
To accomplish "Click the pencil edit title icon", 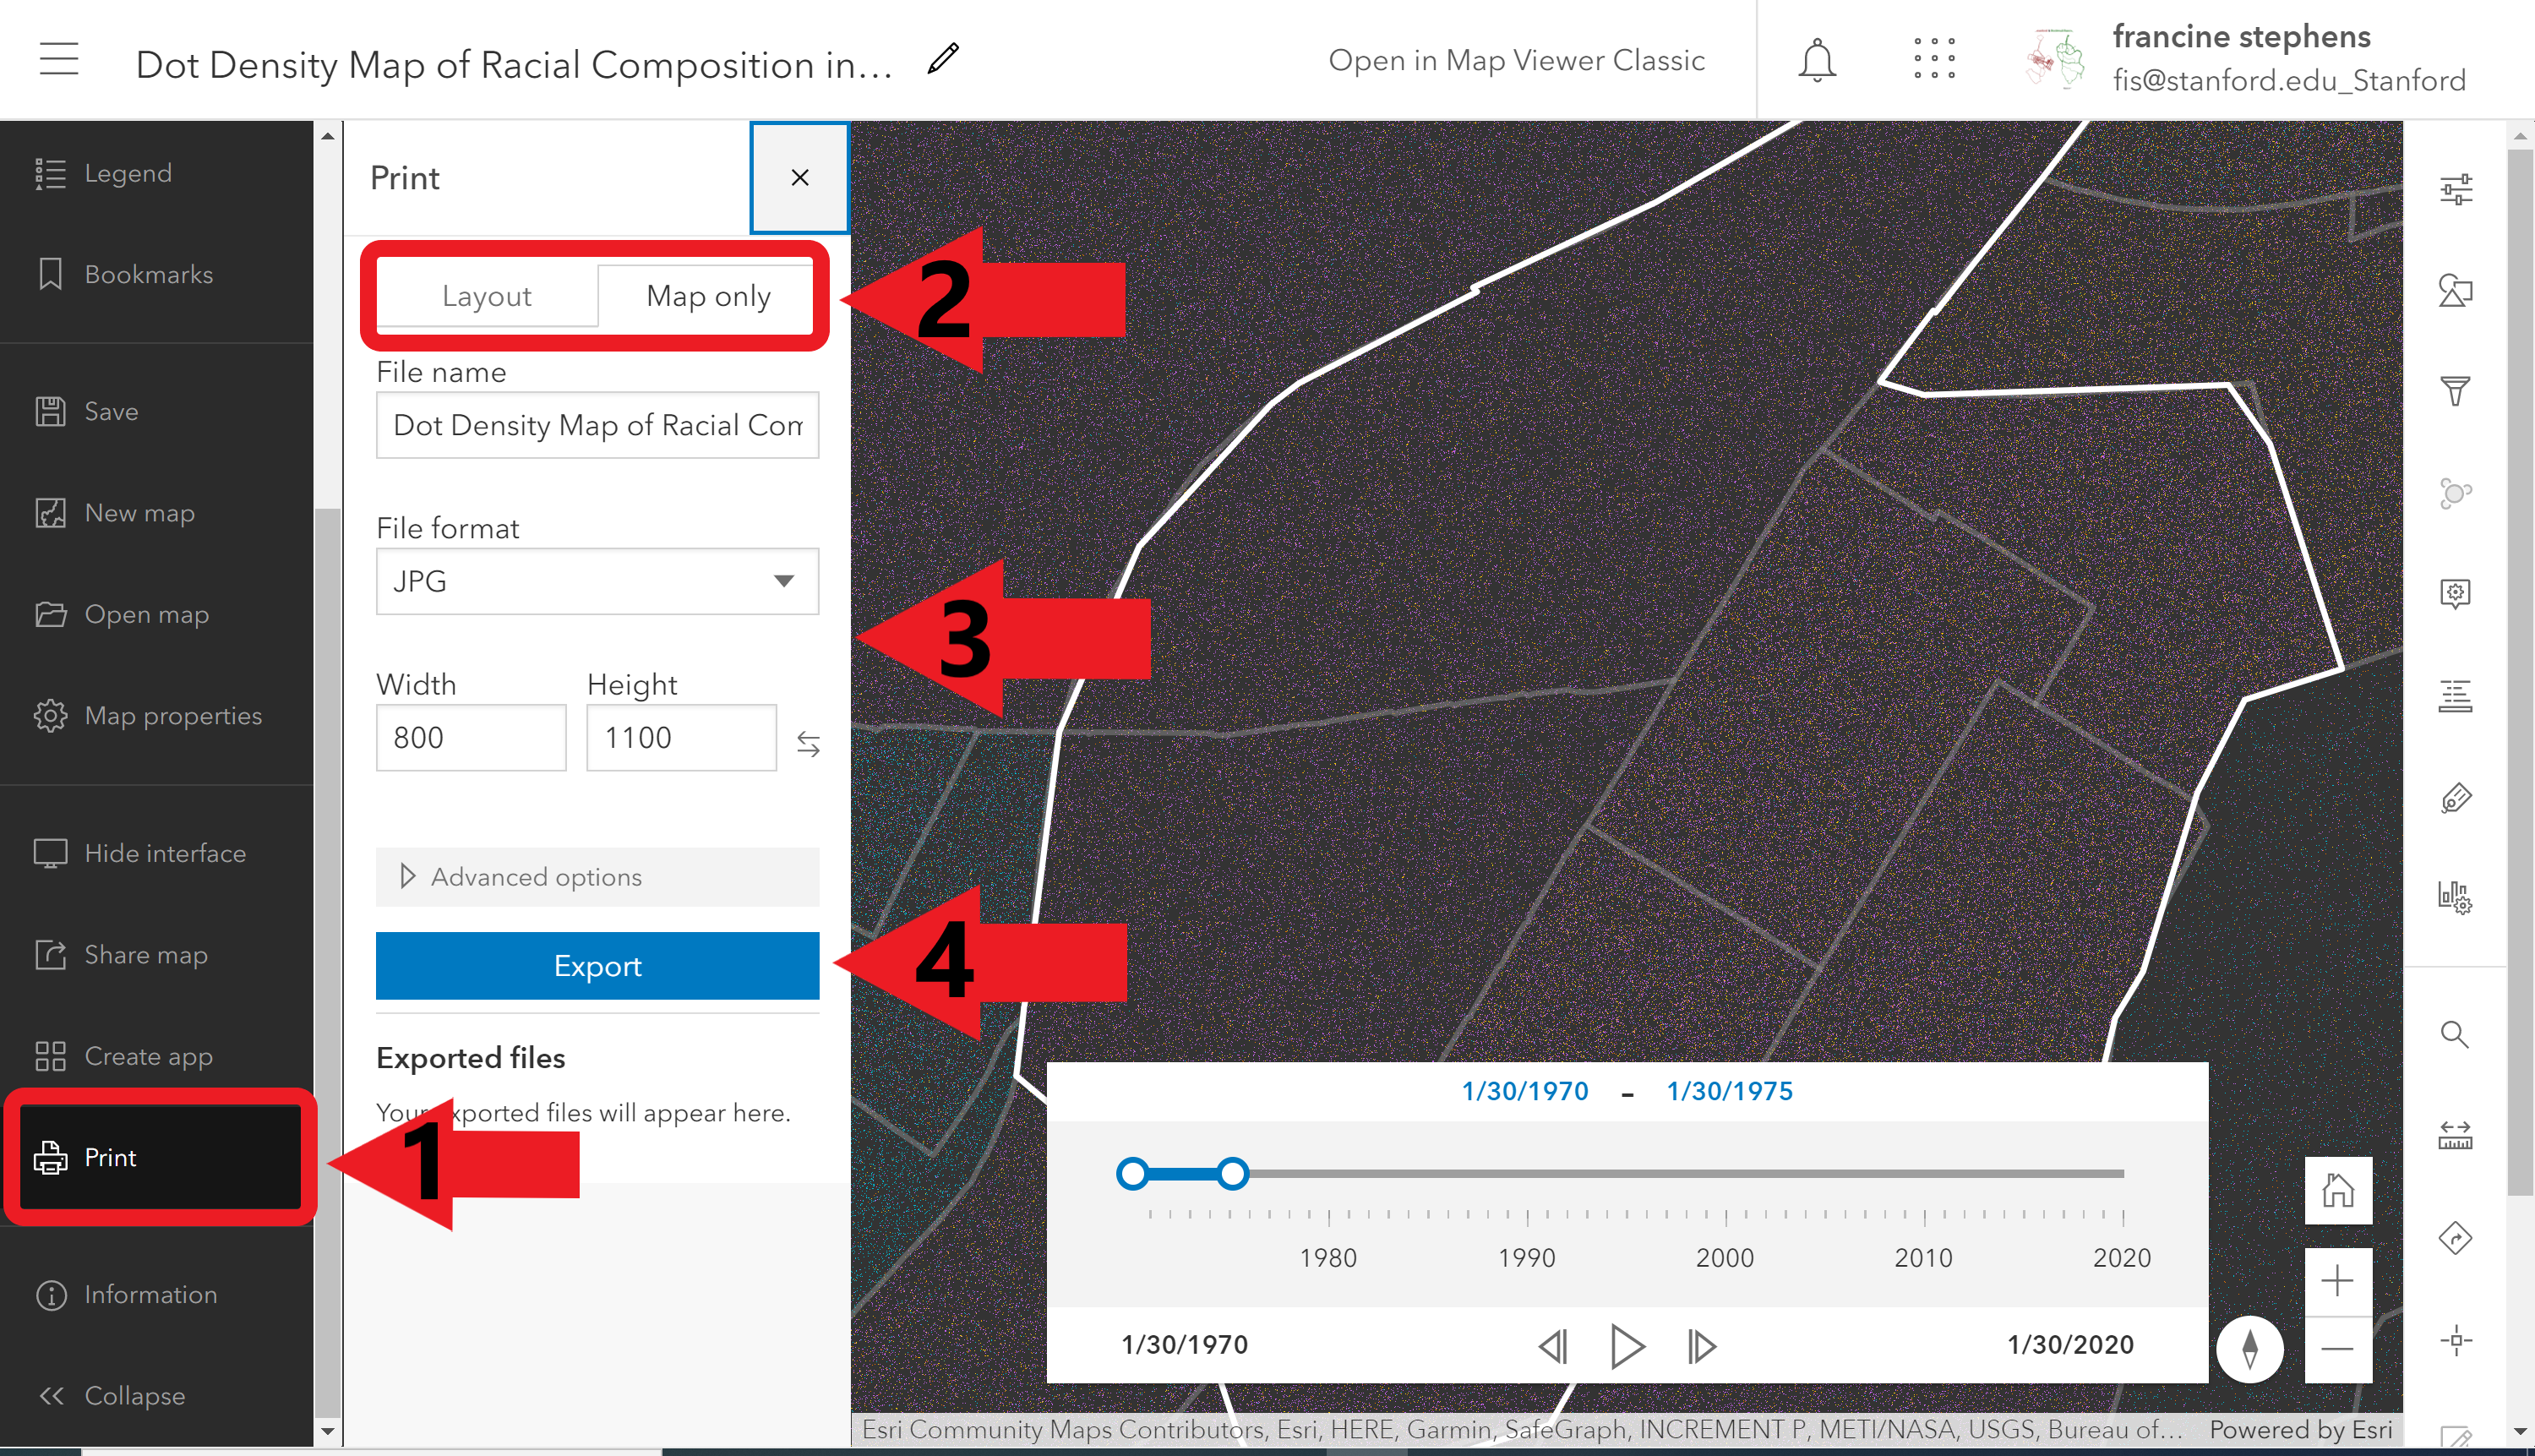I will pos(943,59).
